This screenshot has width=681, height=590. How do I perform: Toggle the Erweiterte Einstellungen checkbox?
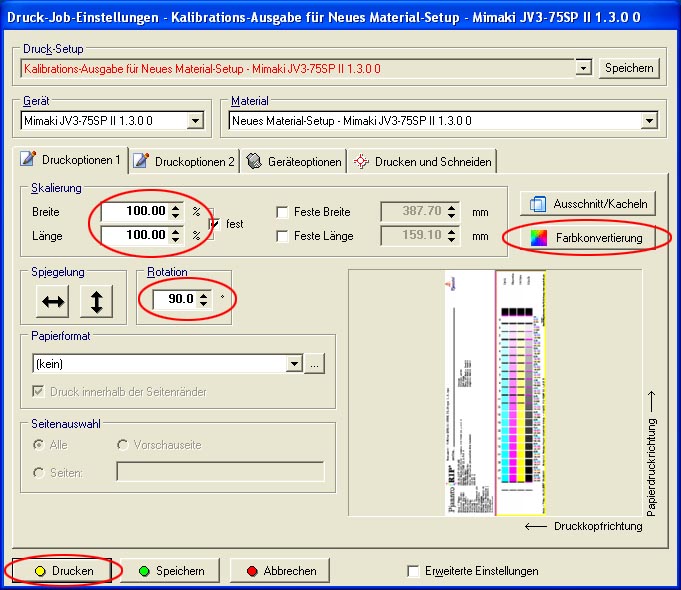[414, 571]
